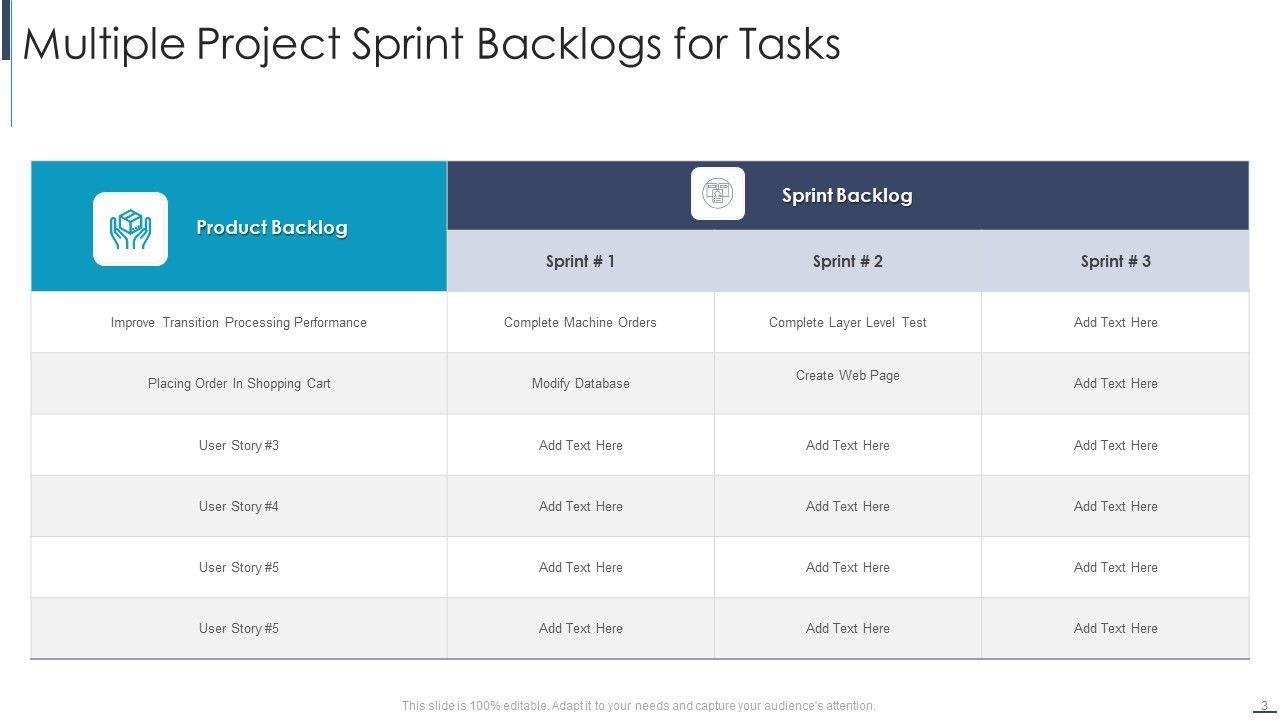Click the Complete Layer Level Test cell
This screenshot has width=1280, height=720.
click(847, 323)
